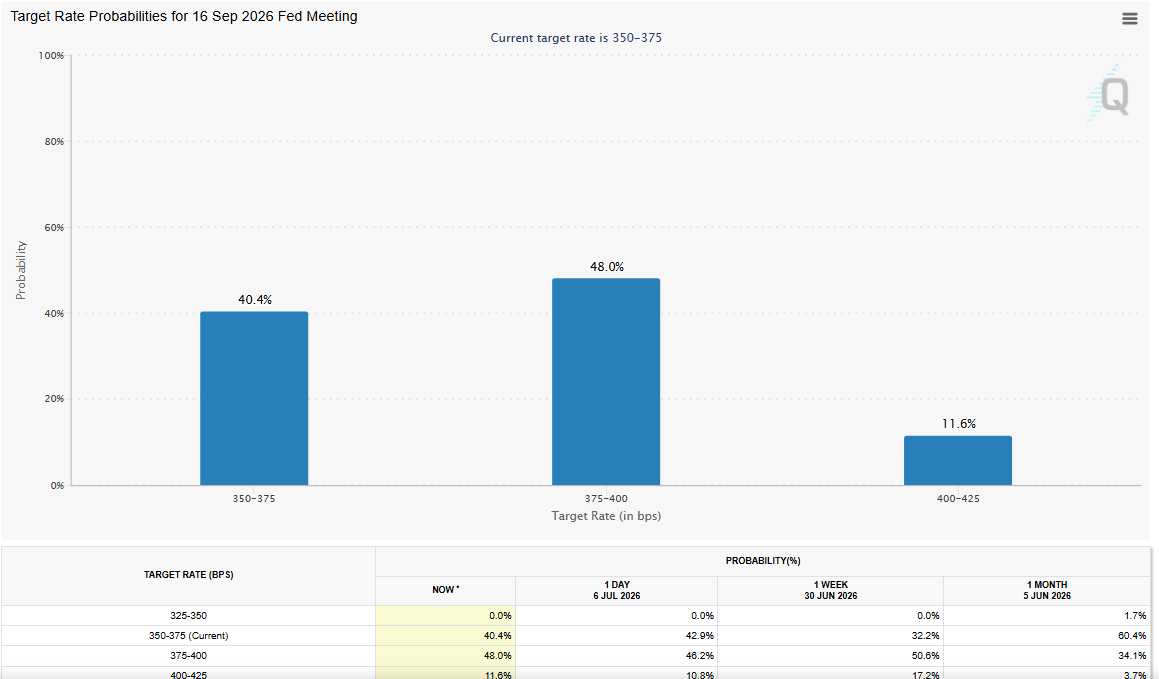1159x679 pixels.
Task: Click the 'Probability' y-axis title
Action: (21, 270)
